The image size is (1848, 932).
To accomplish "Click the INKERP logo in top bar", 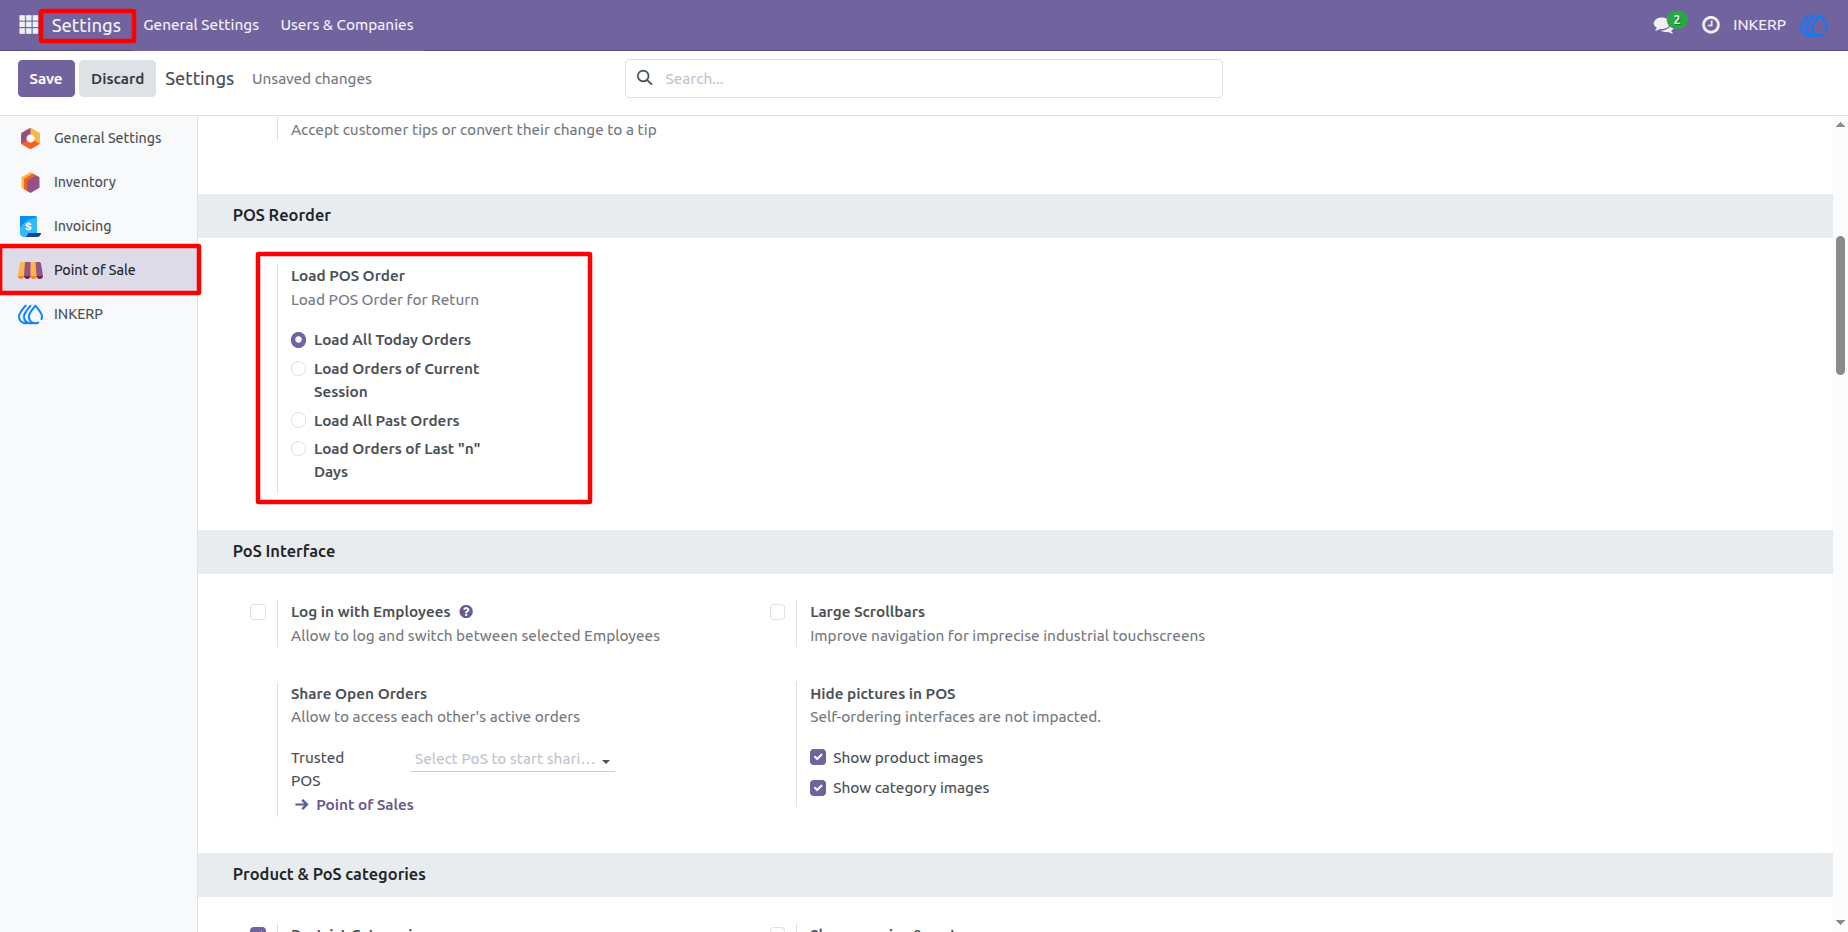I will [1814, 25].
